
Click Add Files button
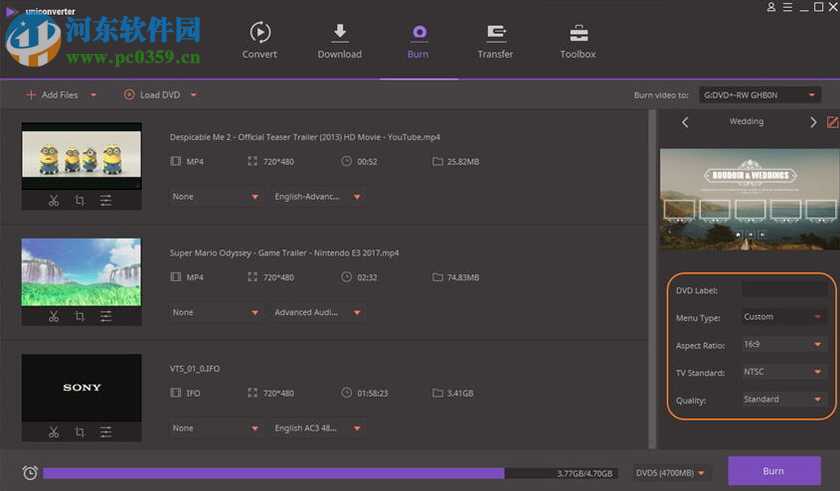click(52, 95)
